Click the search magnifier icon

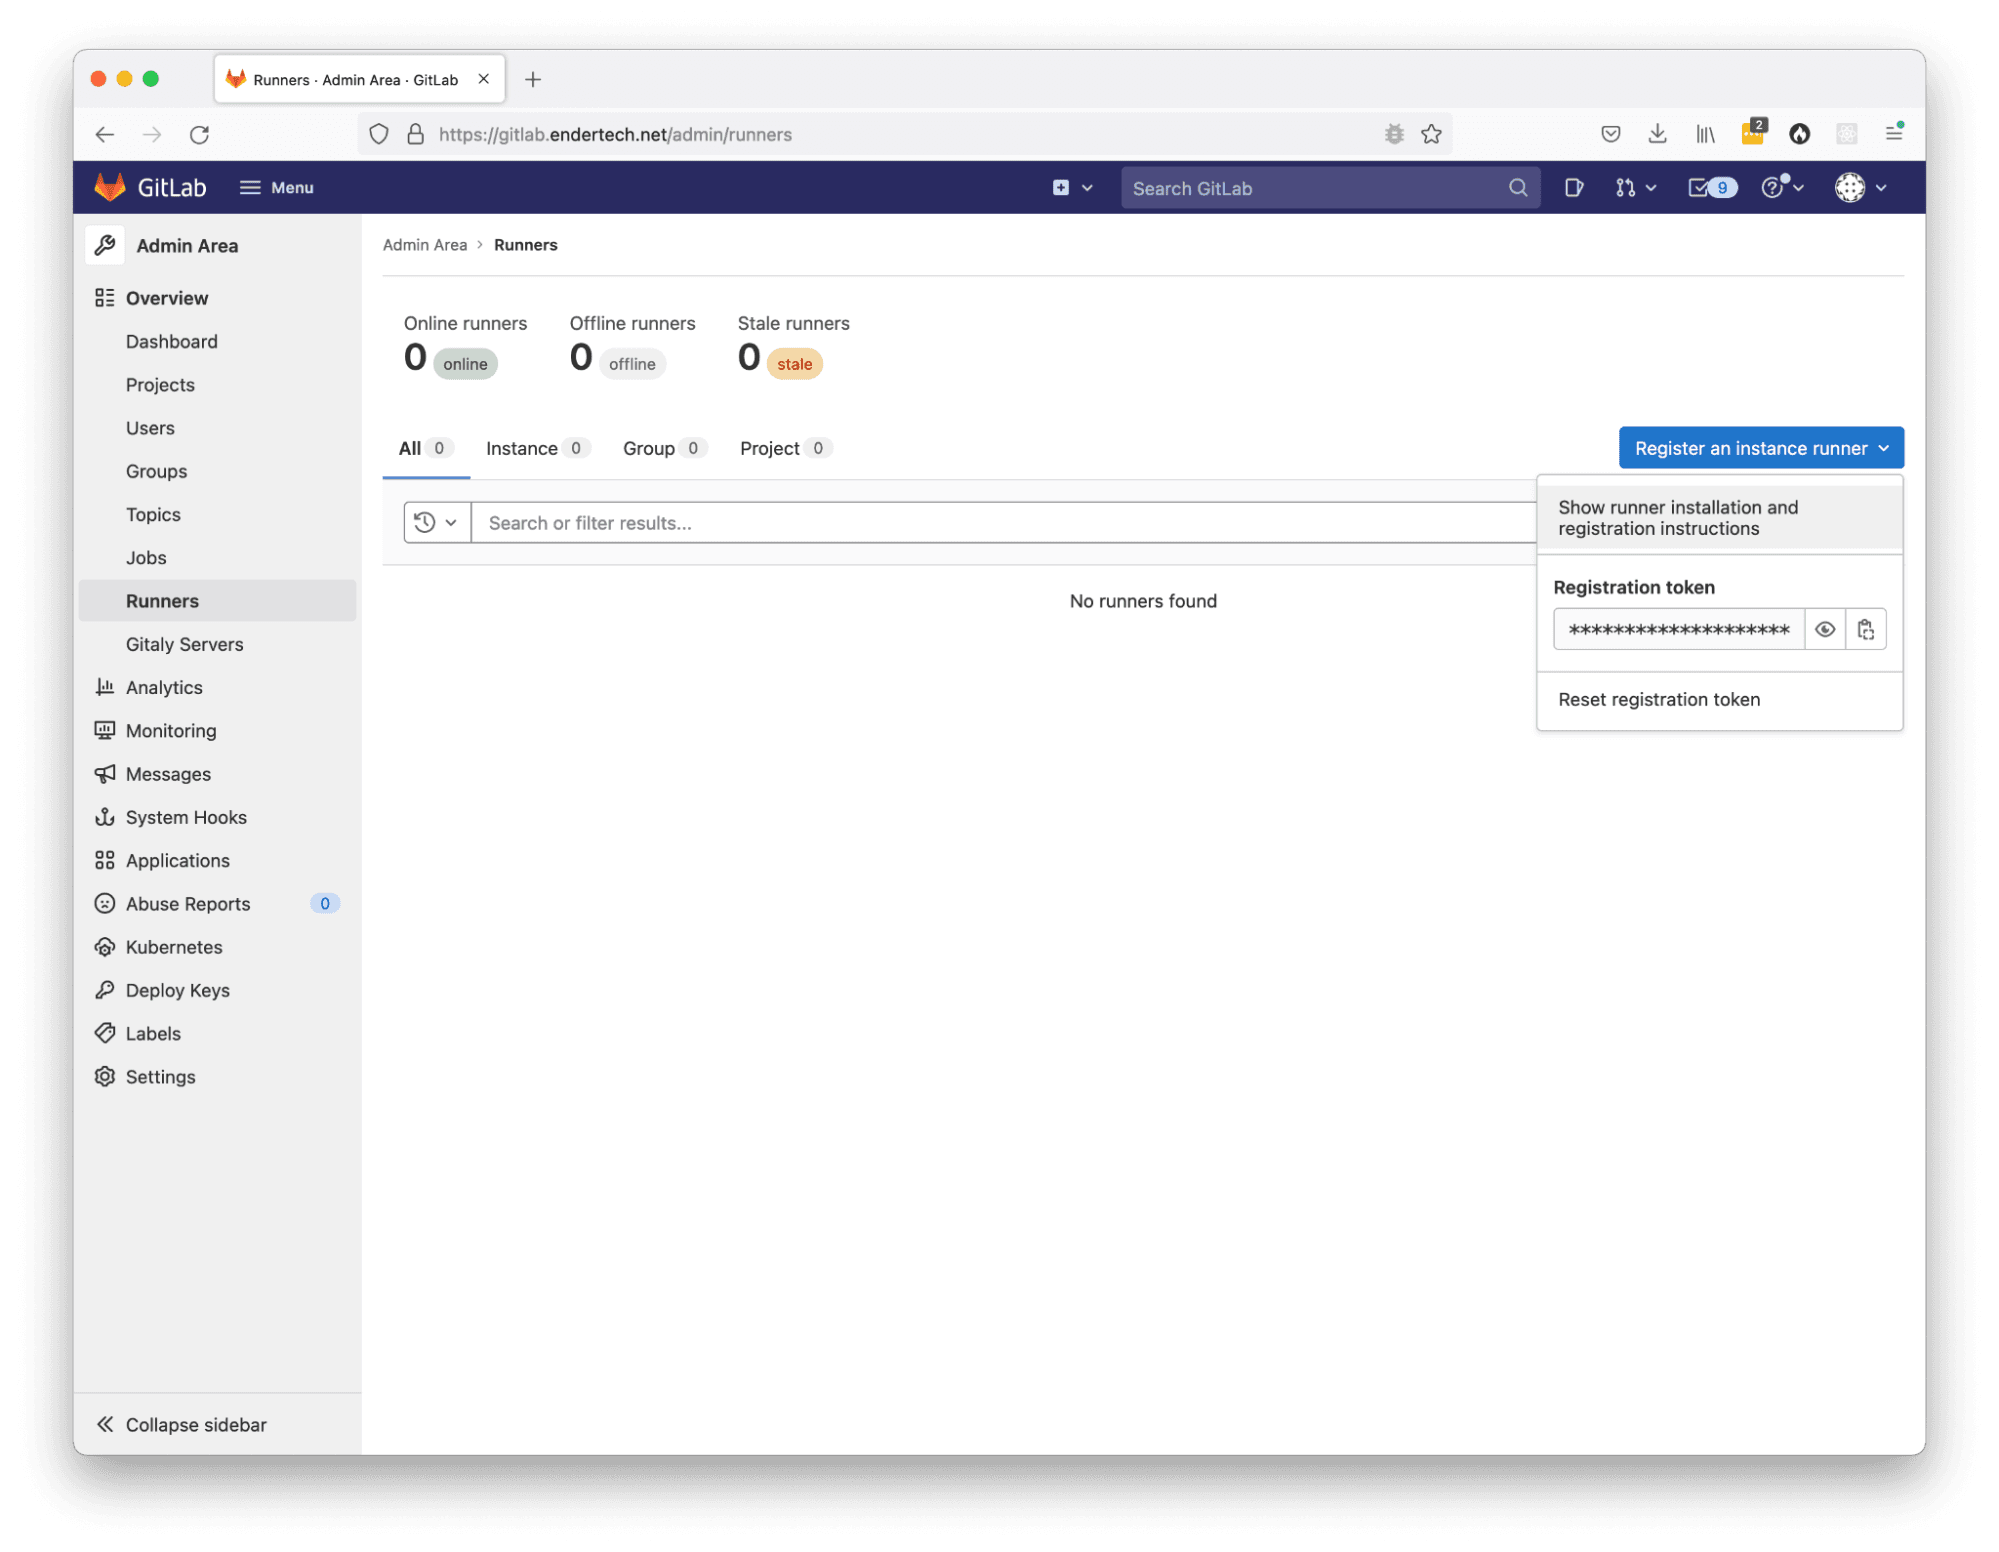1517,188
